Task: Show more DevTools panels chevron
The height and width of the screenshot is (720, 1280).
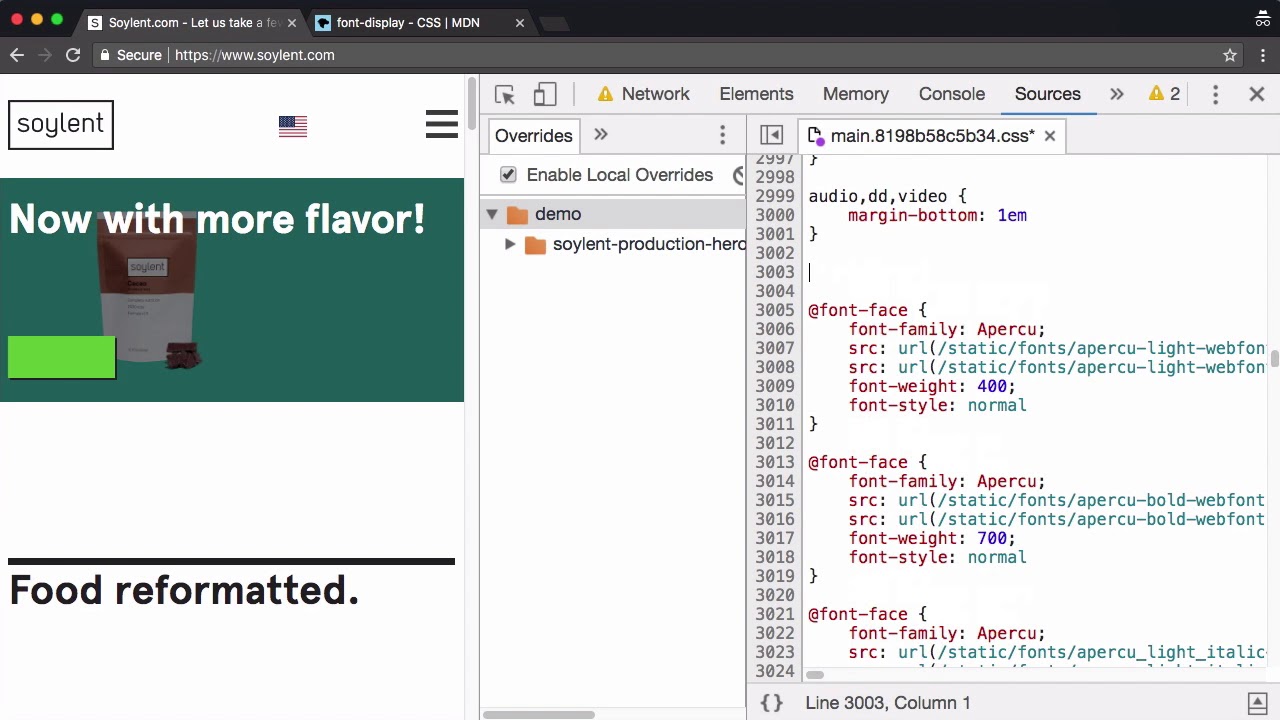Action: [1116, 94]
